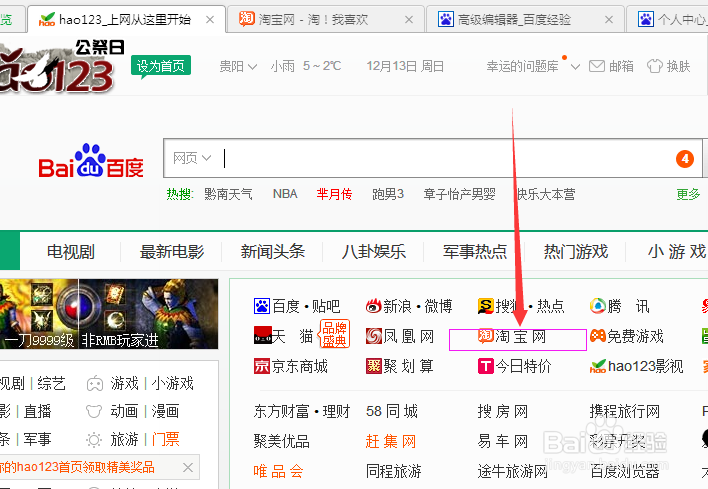The width and height of the screenshot is (708, 489).
Task: Select the 热门游戏 navigation tab
Action: (576, 252)
